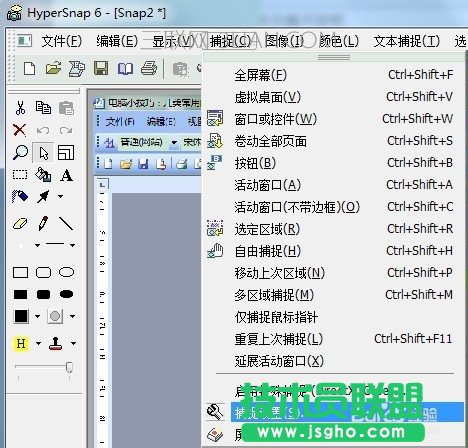
Task: Select the paint bucket fill tool
Action: [43, 175]
